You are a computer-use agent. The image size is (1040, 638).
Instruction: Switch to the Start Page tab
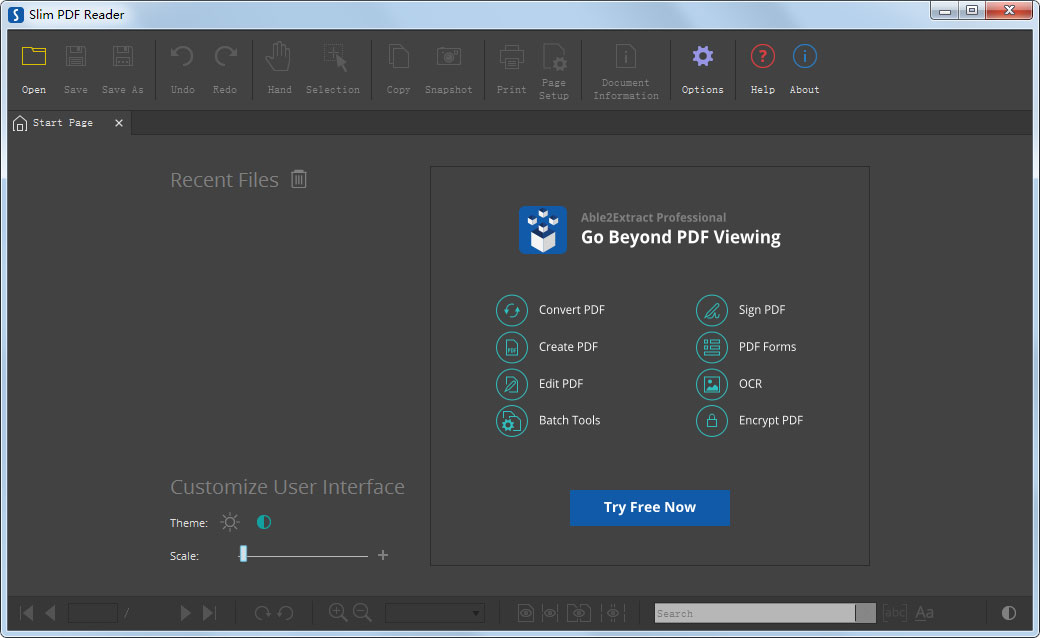pos(62,123)
